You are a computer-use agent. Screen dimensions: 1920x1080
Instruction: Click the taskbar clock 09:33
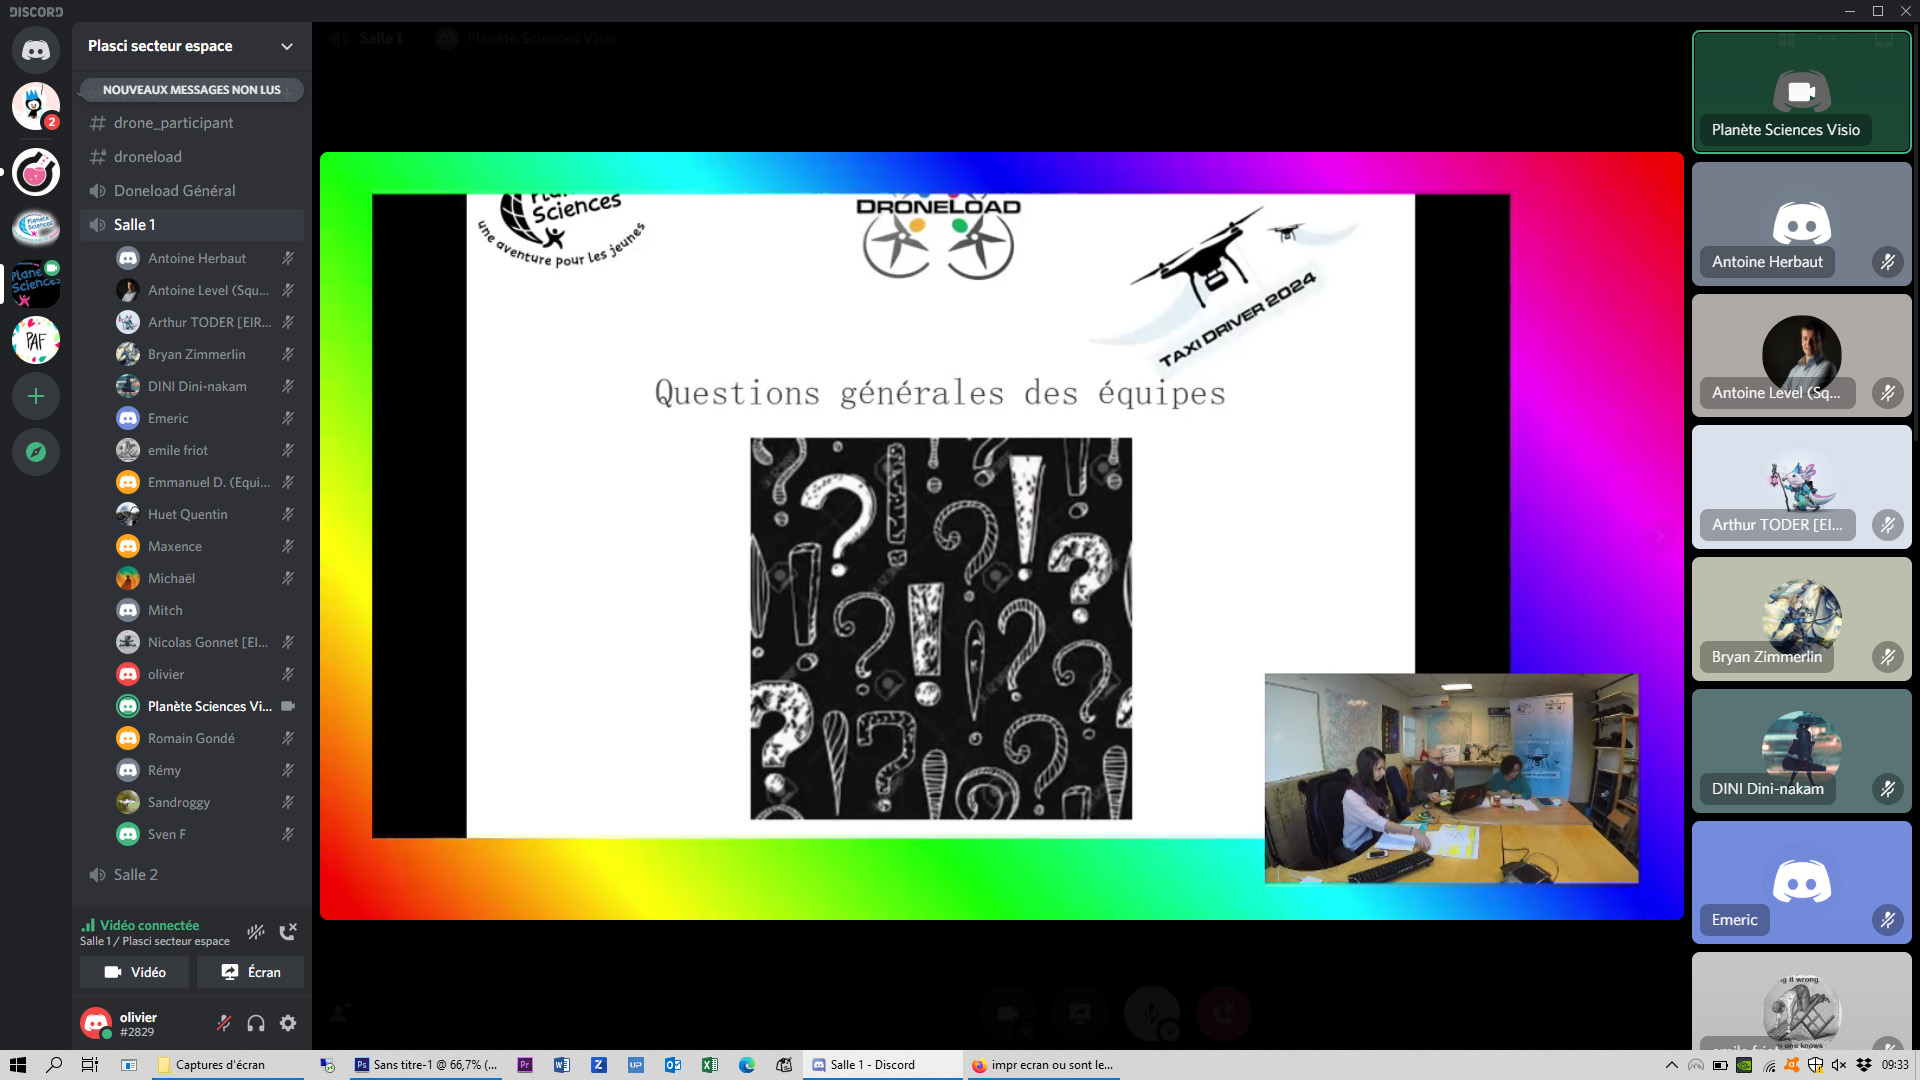1895,1065
